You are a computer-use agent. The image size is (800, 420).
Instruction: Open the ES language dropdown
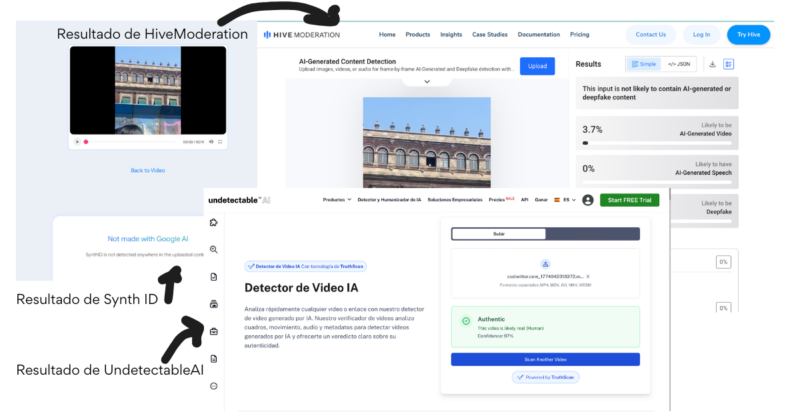point(565,200)
